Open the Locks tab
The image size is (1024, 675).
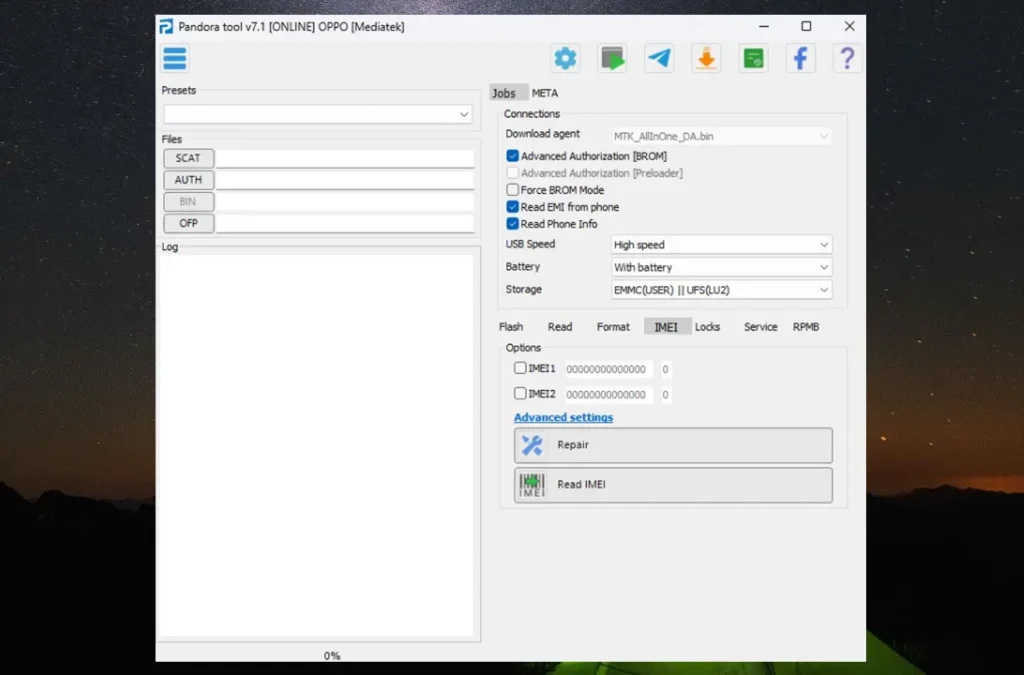point(707,326)
